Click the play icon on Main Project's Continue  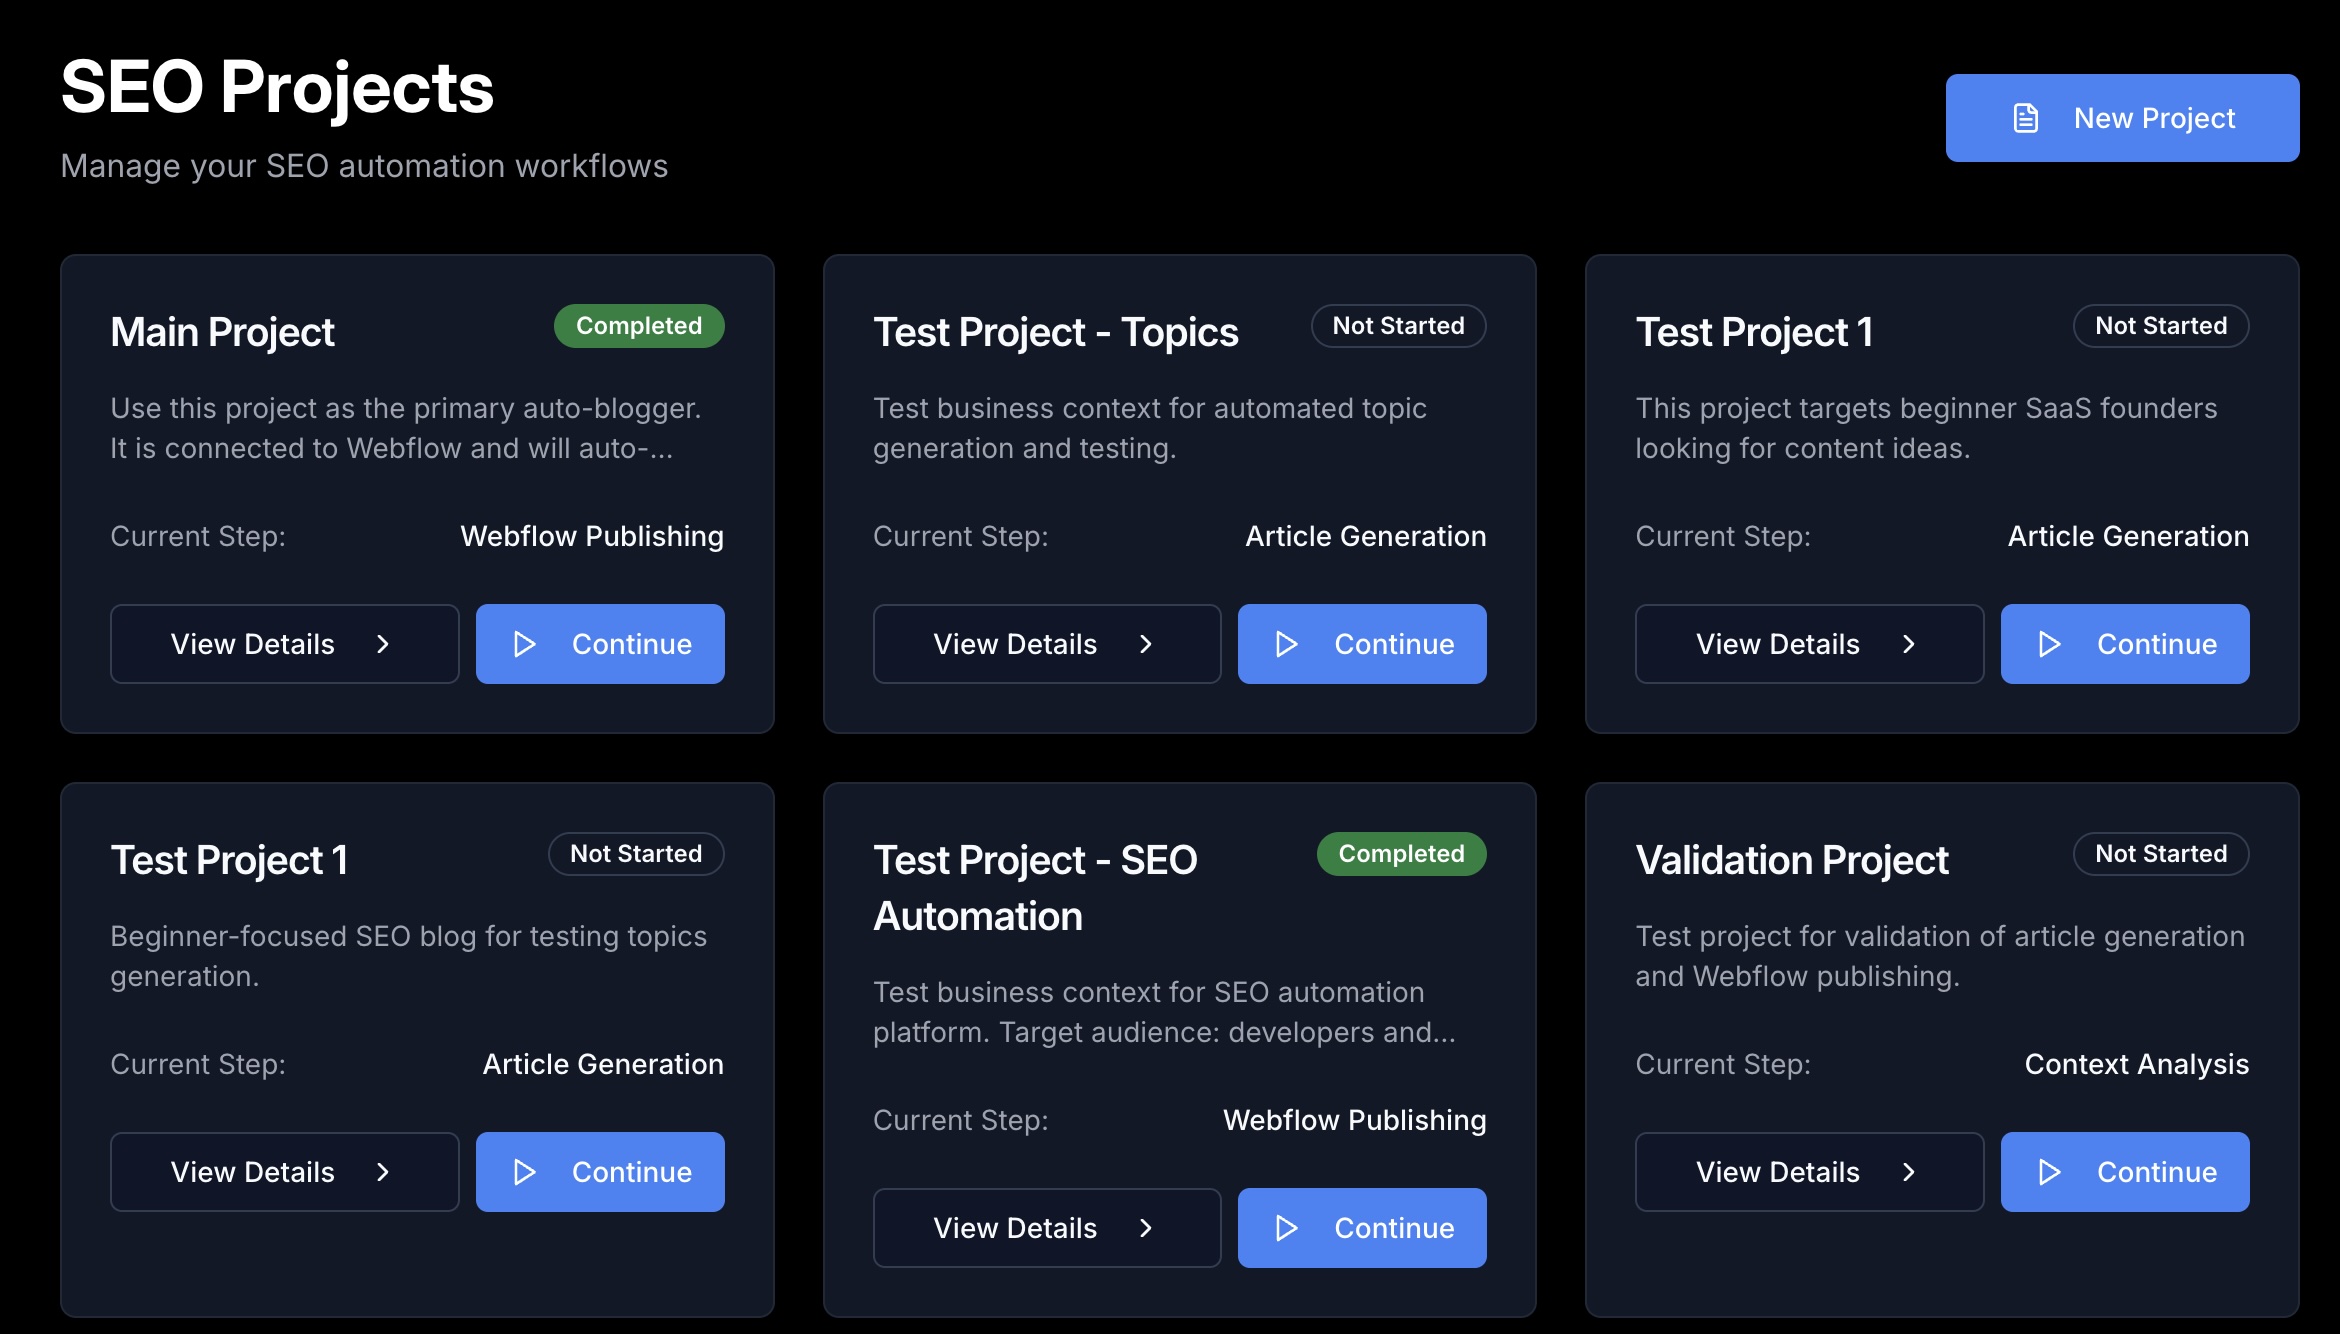click(x=524, y=644)
